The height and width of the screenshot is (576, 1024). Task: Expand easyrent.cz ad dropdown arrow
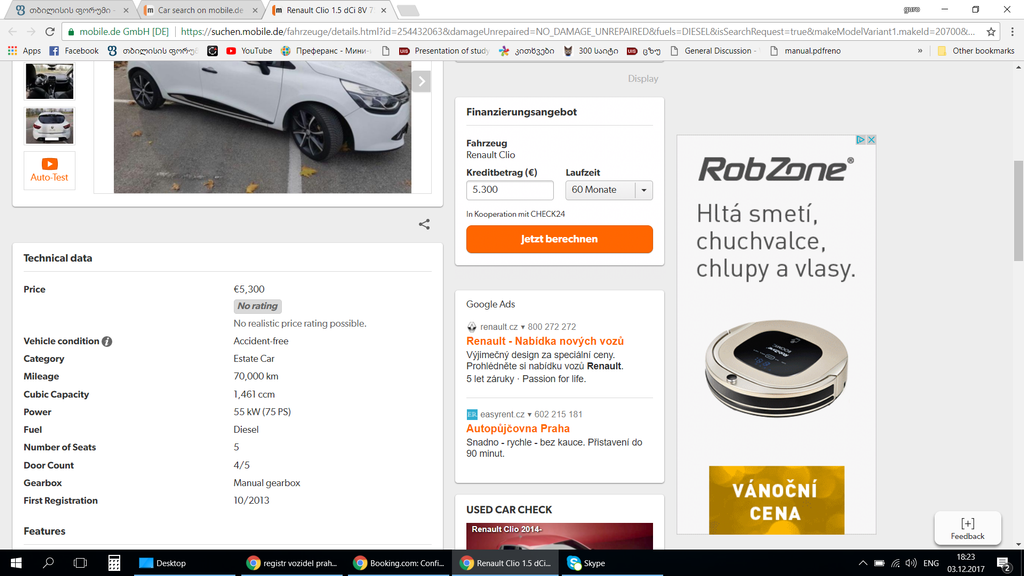tap(529, 415)
